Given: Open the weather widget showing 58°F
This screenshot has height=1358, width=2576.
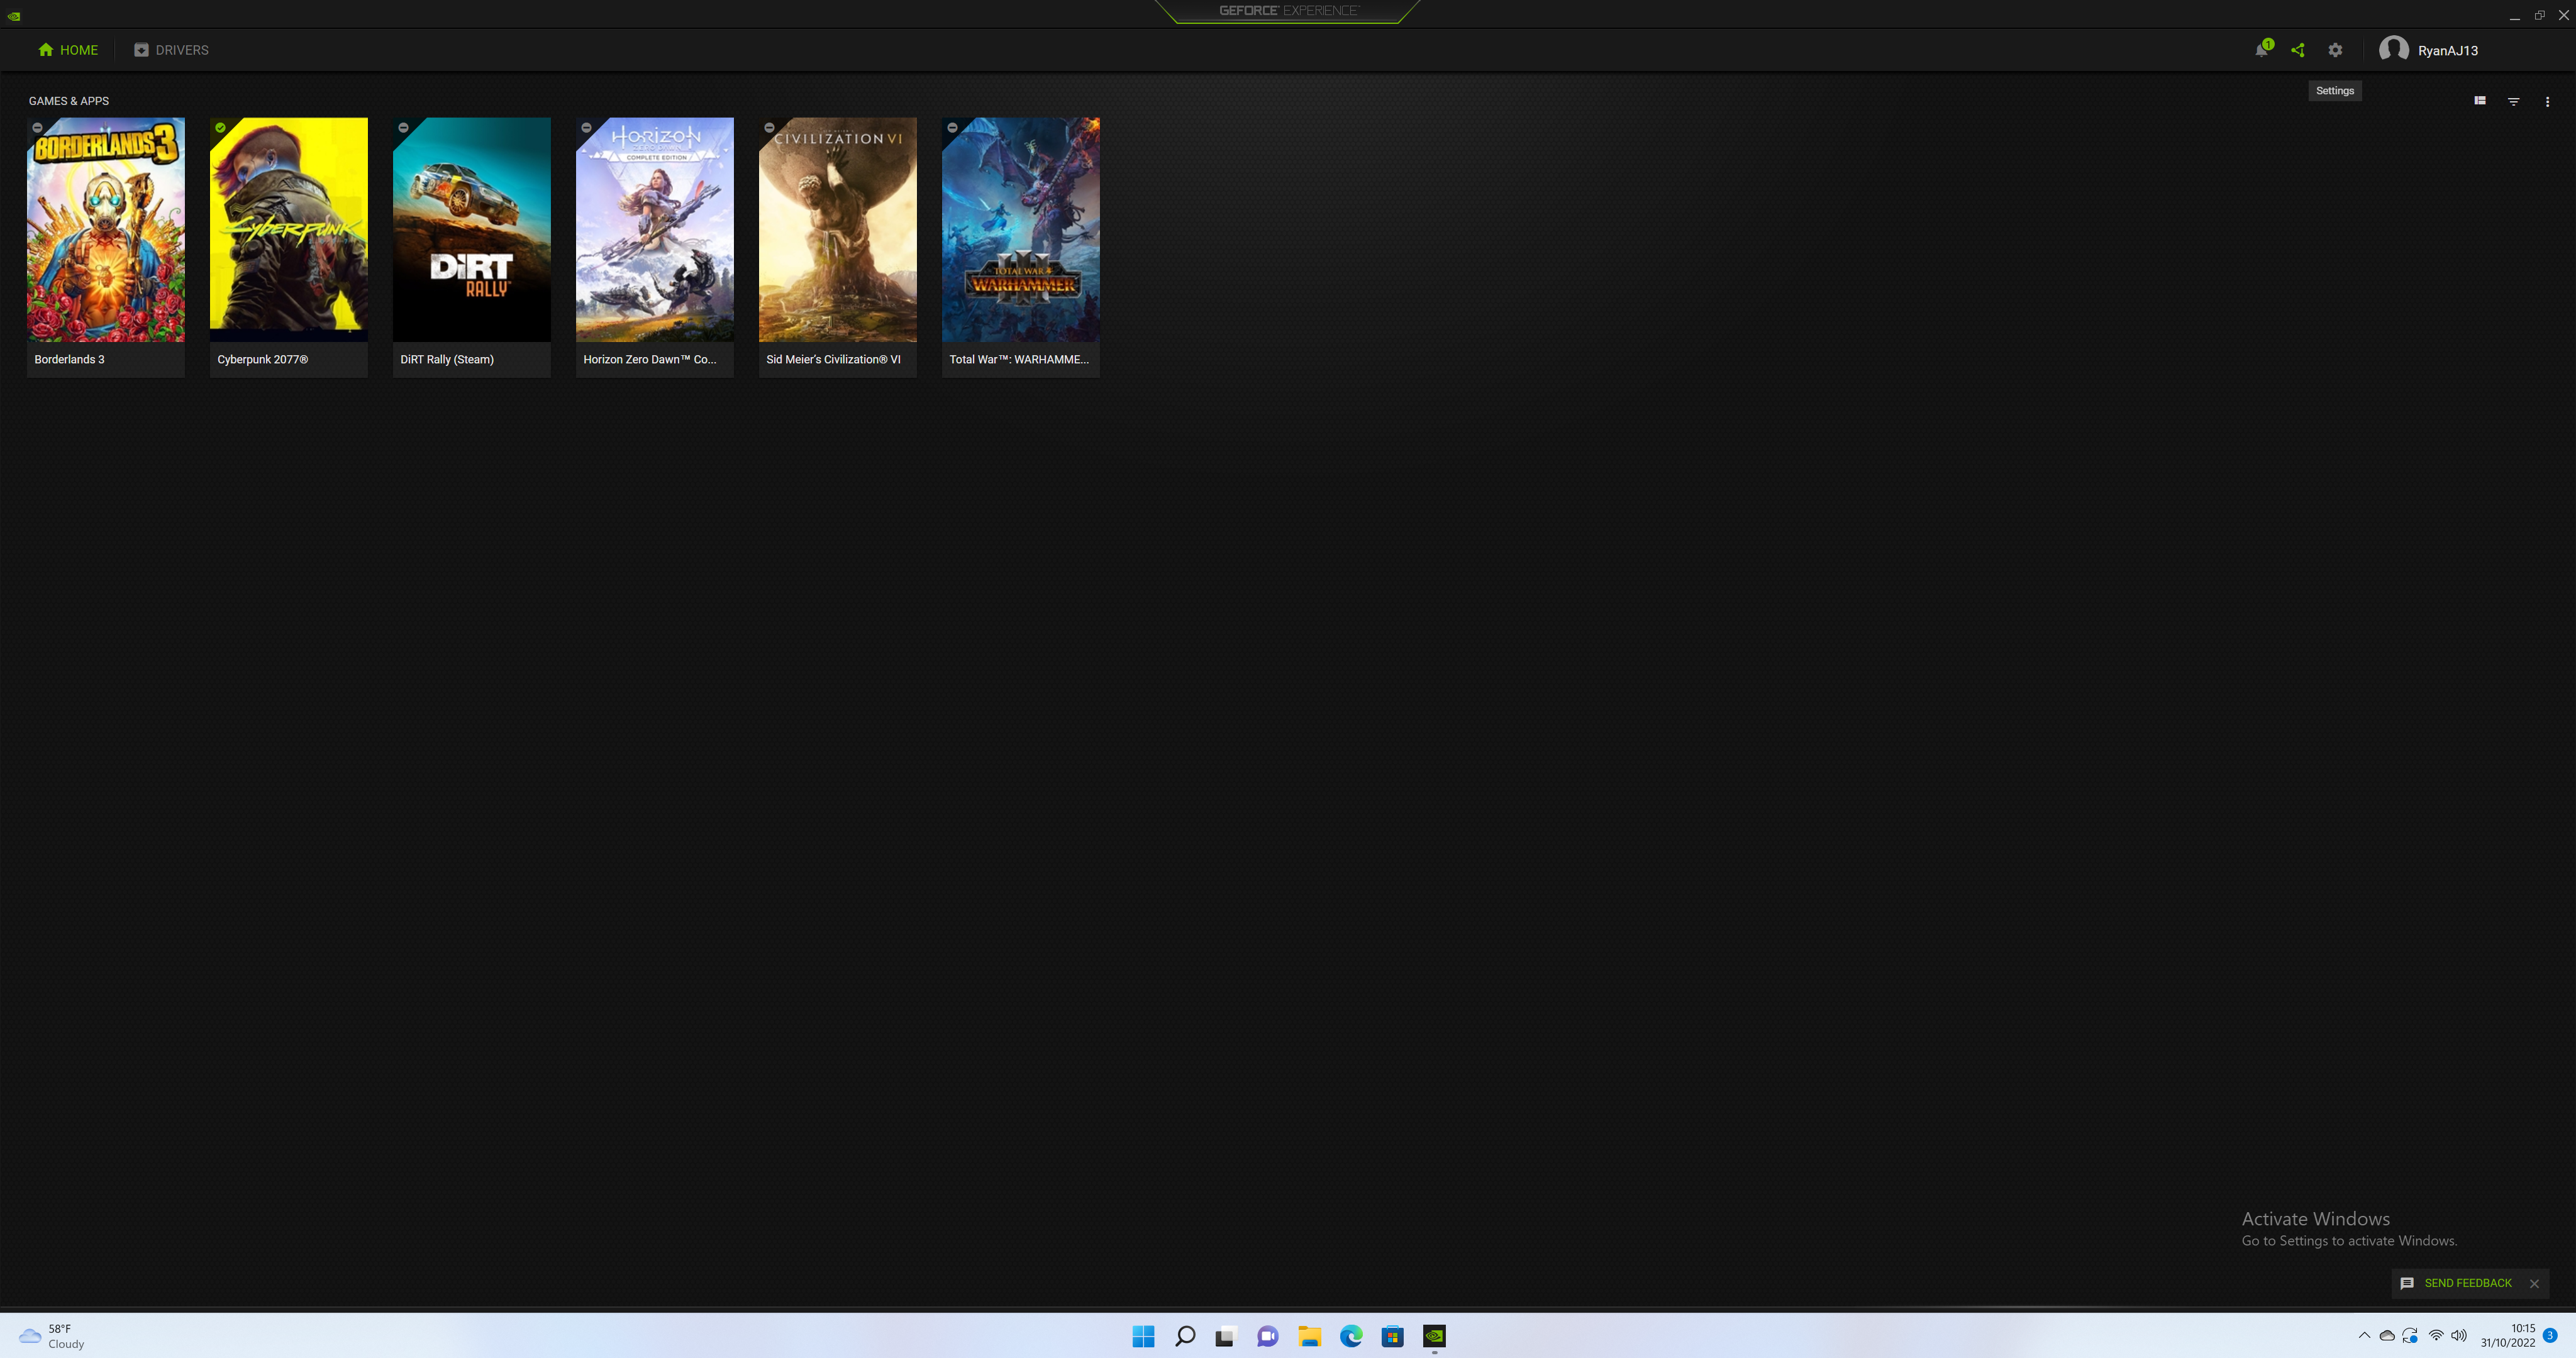Looking at the screenshot, I should coord(52,1336).
